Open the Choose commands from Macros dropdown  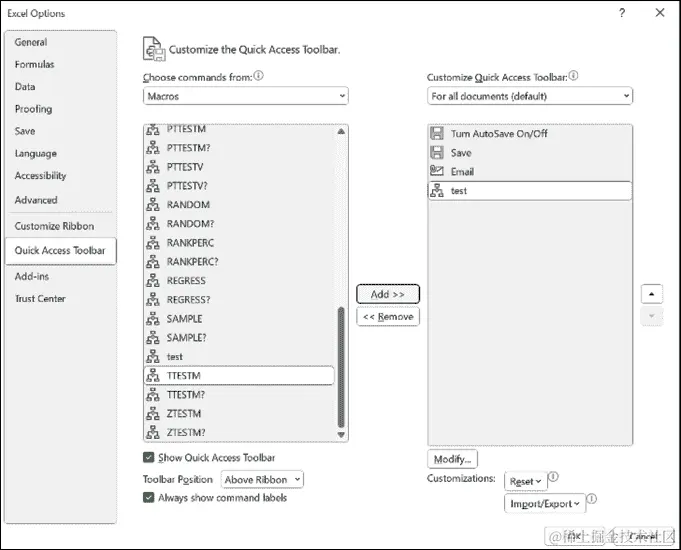coord(246,96)
